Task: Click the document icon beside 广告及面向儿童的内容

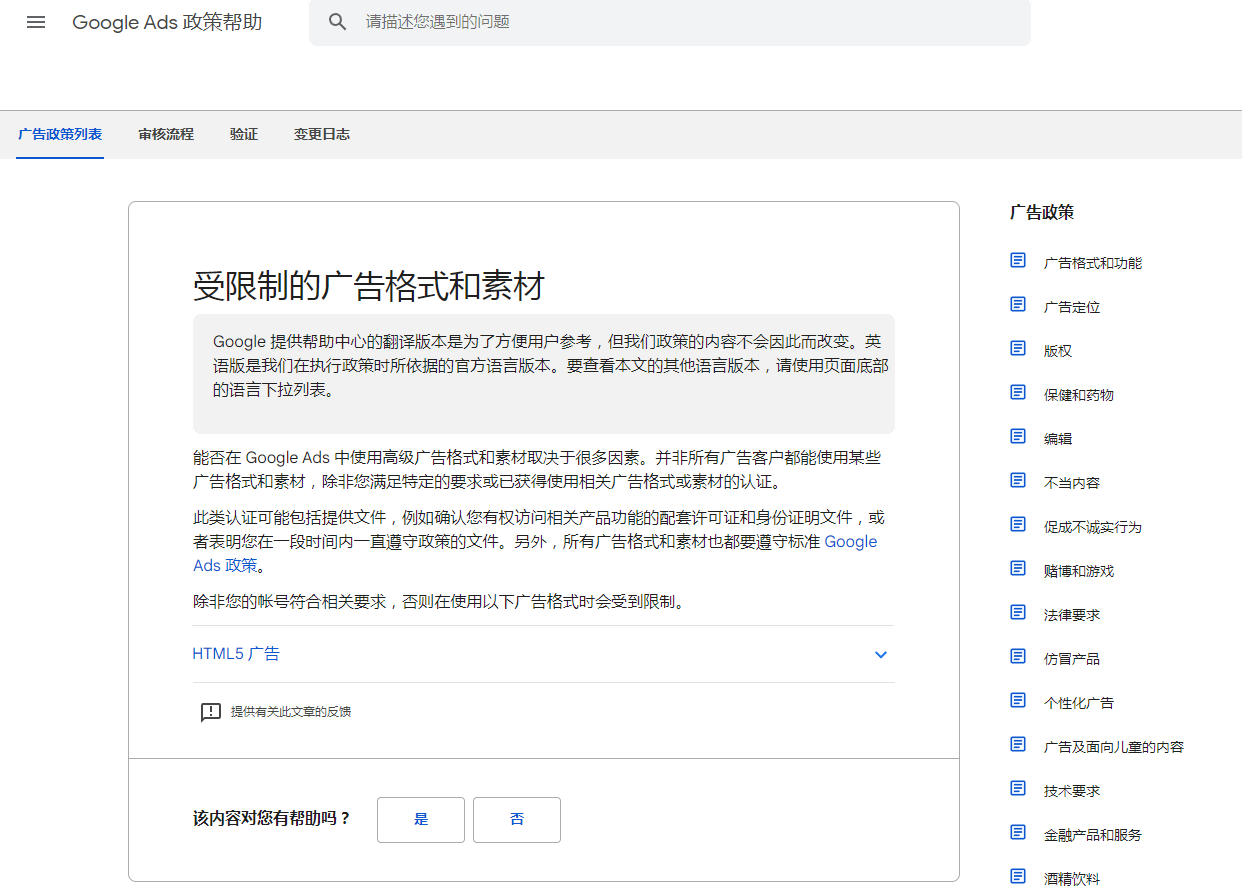Action: [1018, 744]
